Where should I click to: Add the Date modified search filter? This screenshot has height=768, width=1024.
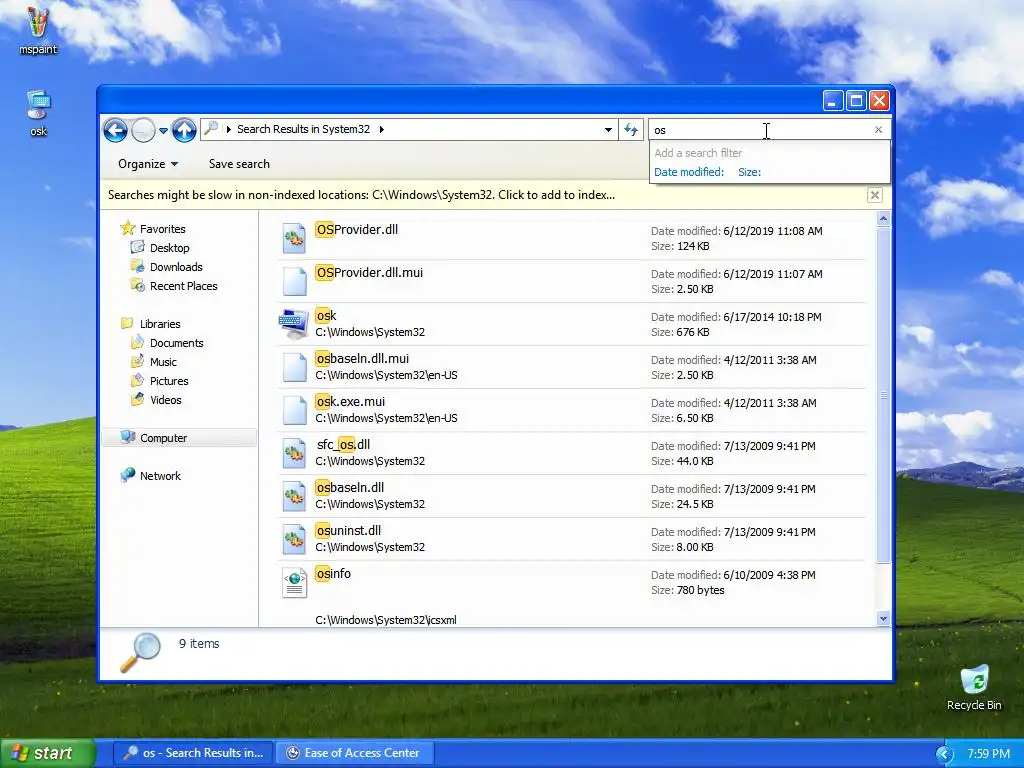689,172
